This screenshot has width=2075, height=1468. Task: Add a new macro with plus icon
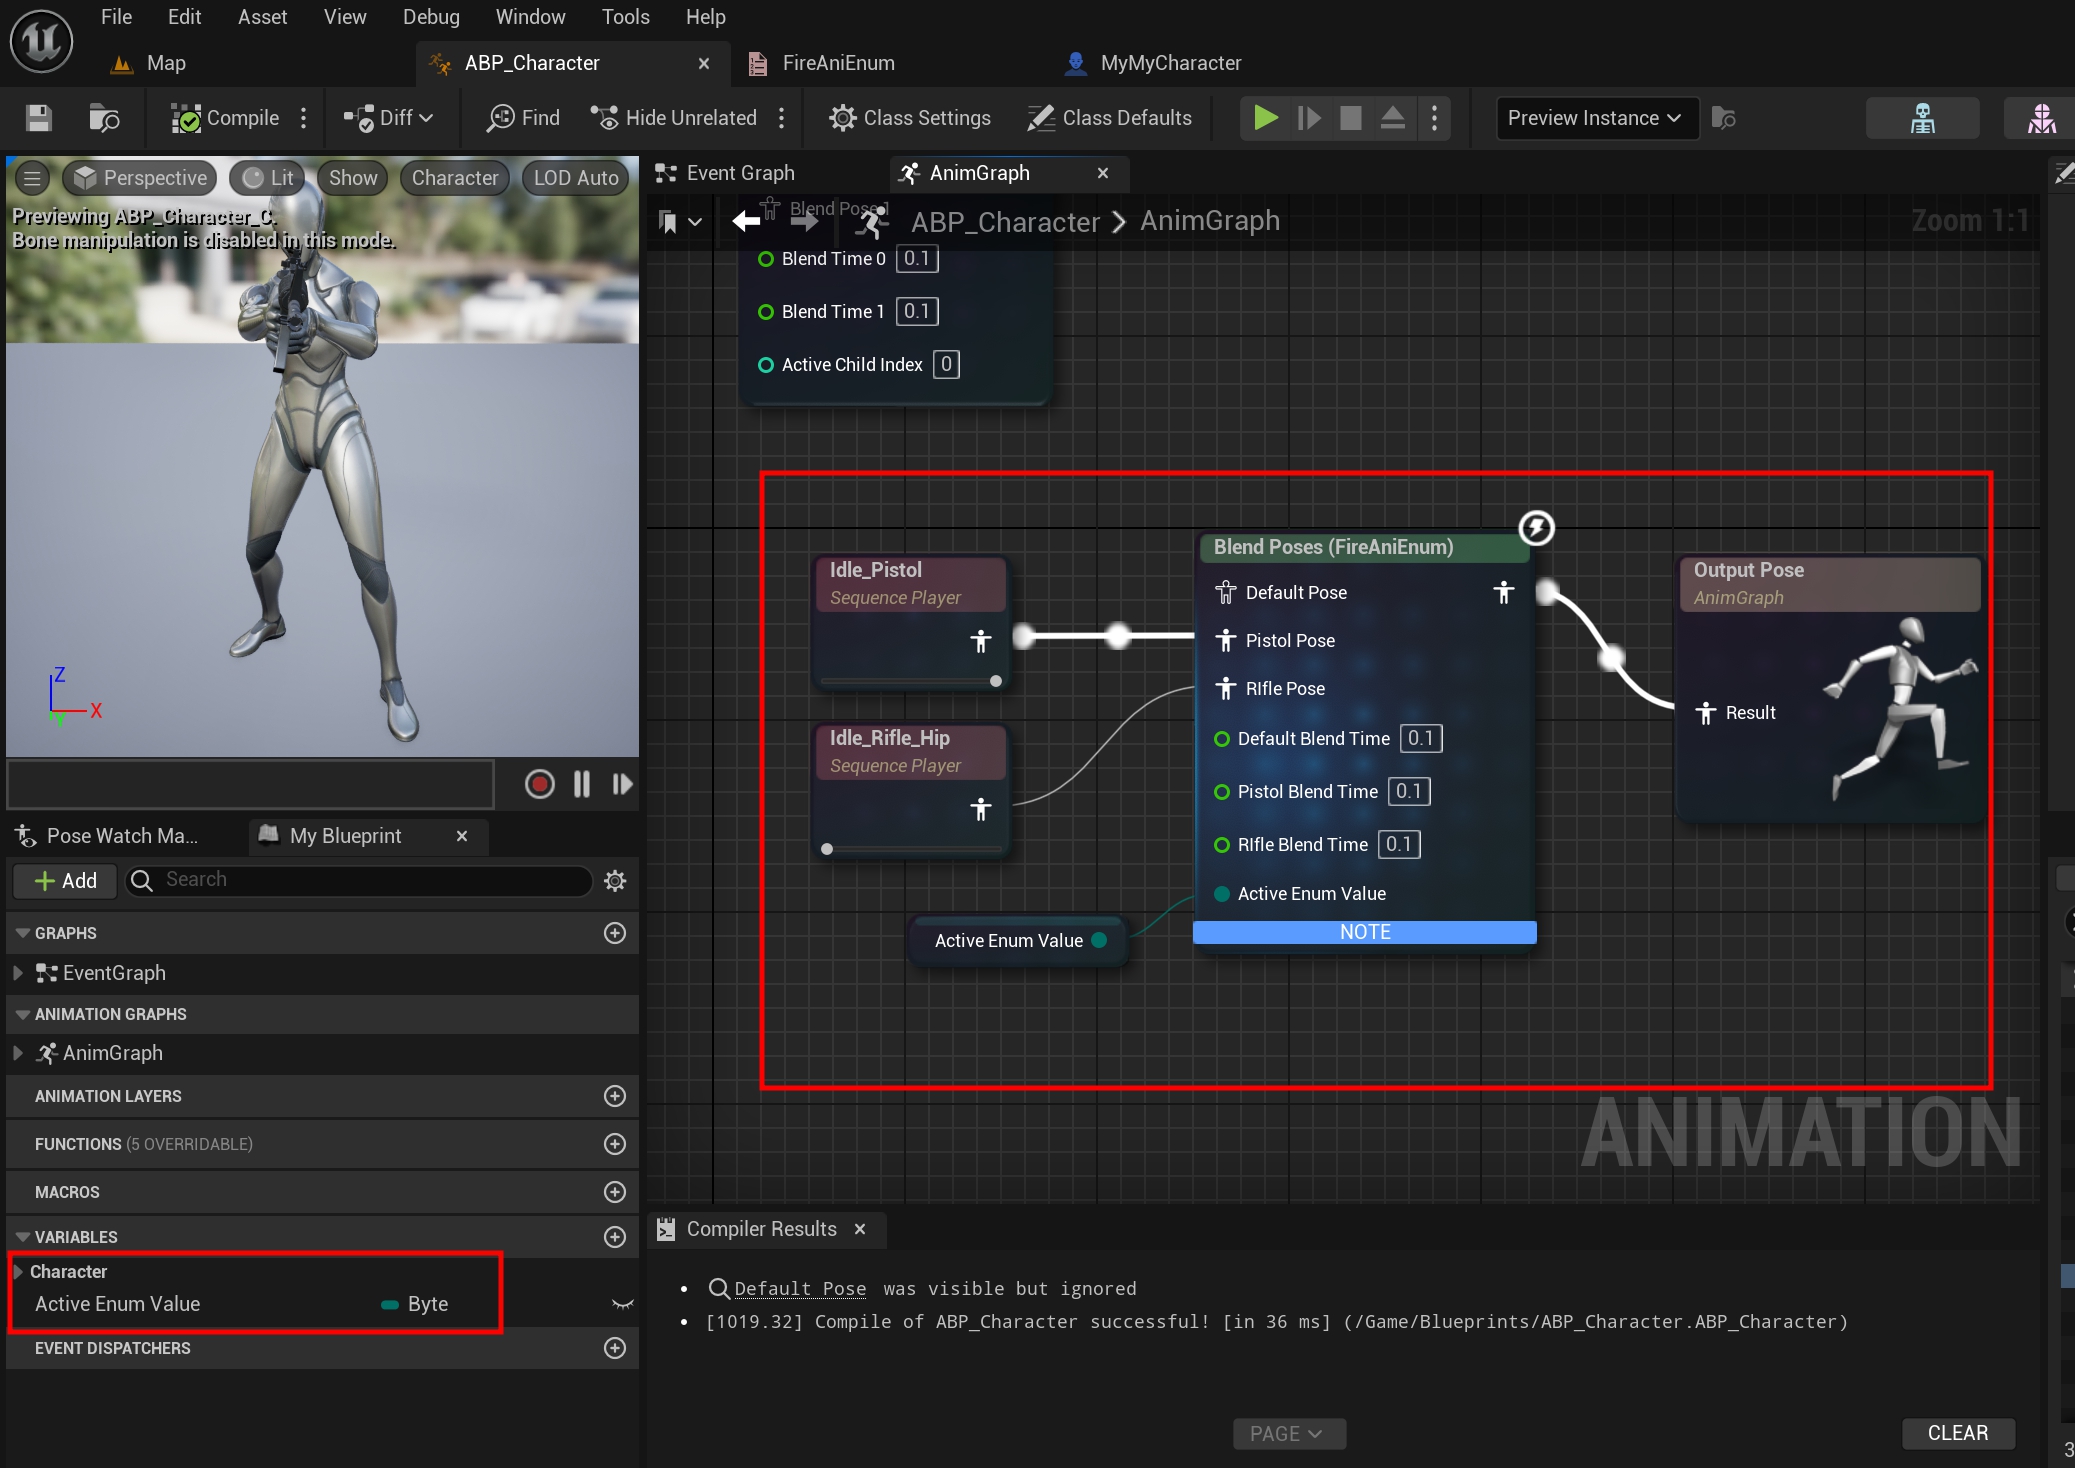[615, 1192]
